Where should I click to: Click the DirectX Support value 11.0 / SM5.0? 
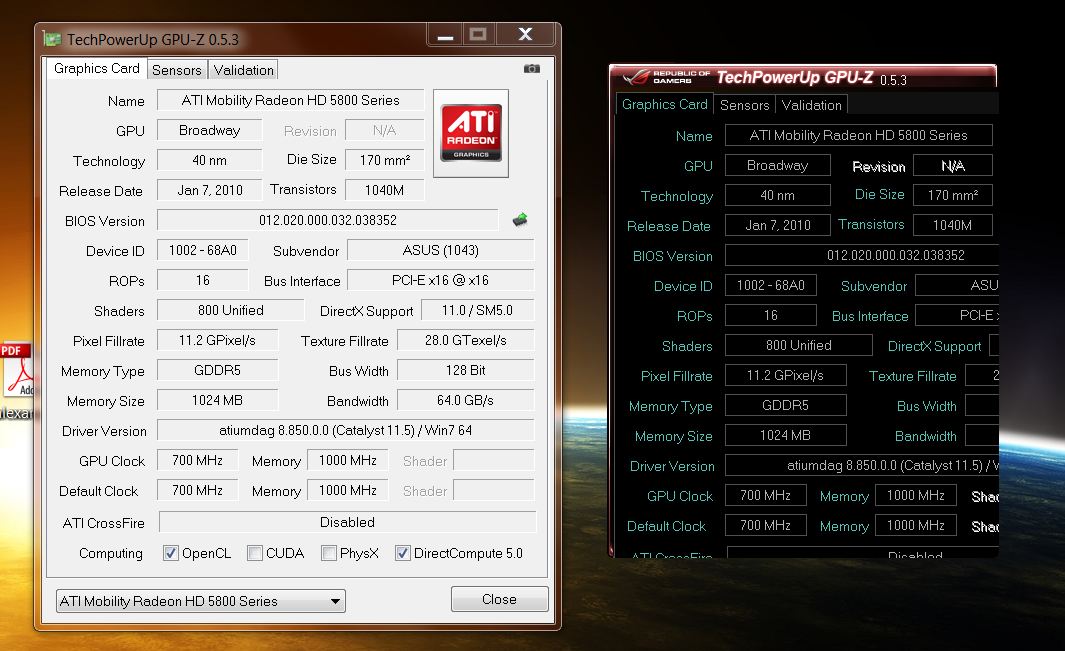(x=477, y=310)
